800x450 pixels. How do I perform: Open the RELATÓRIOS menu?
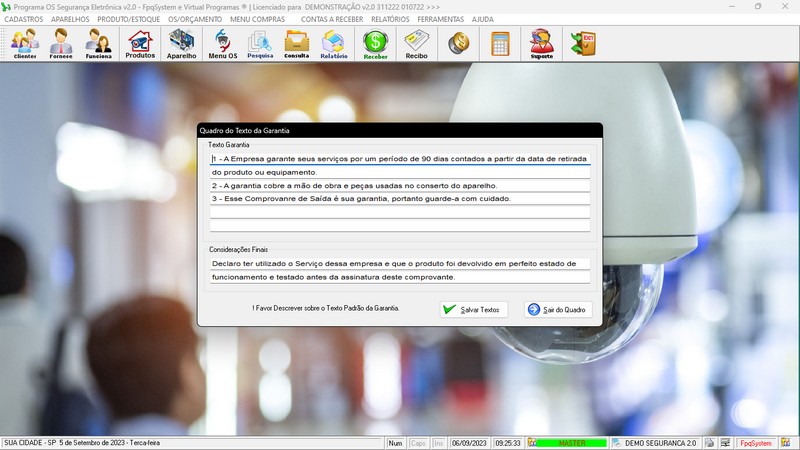coord(390,19)
